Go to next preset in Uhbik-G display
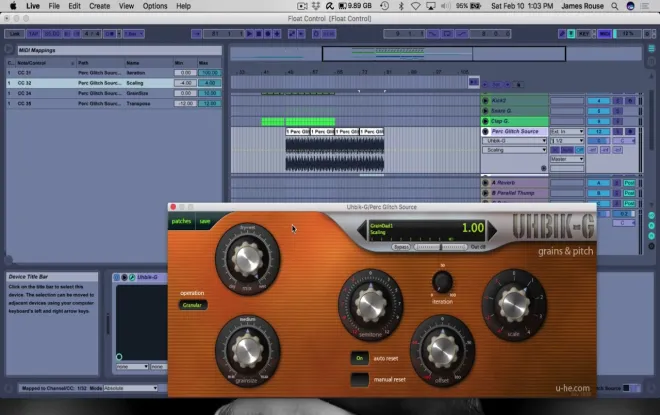 (492, 230)
